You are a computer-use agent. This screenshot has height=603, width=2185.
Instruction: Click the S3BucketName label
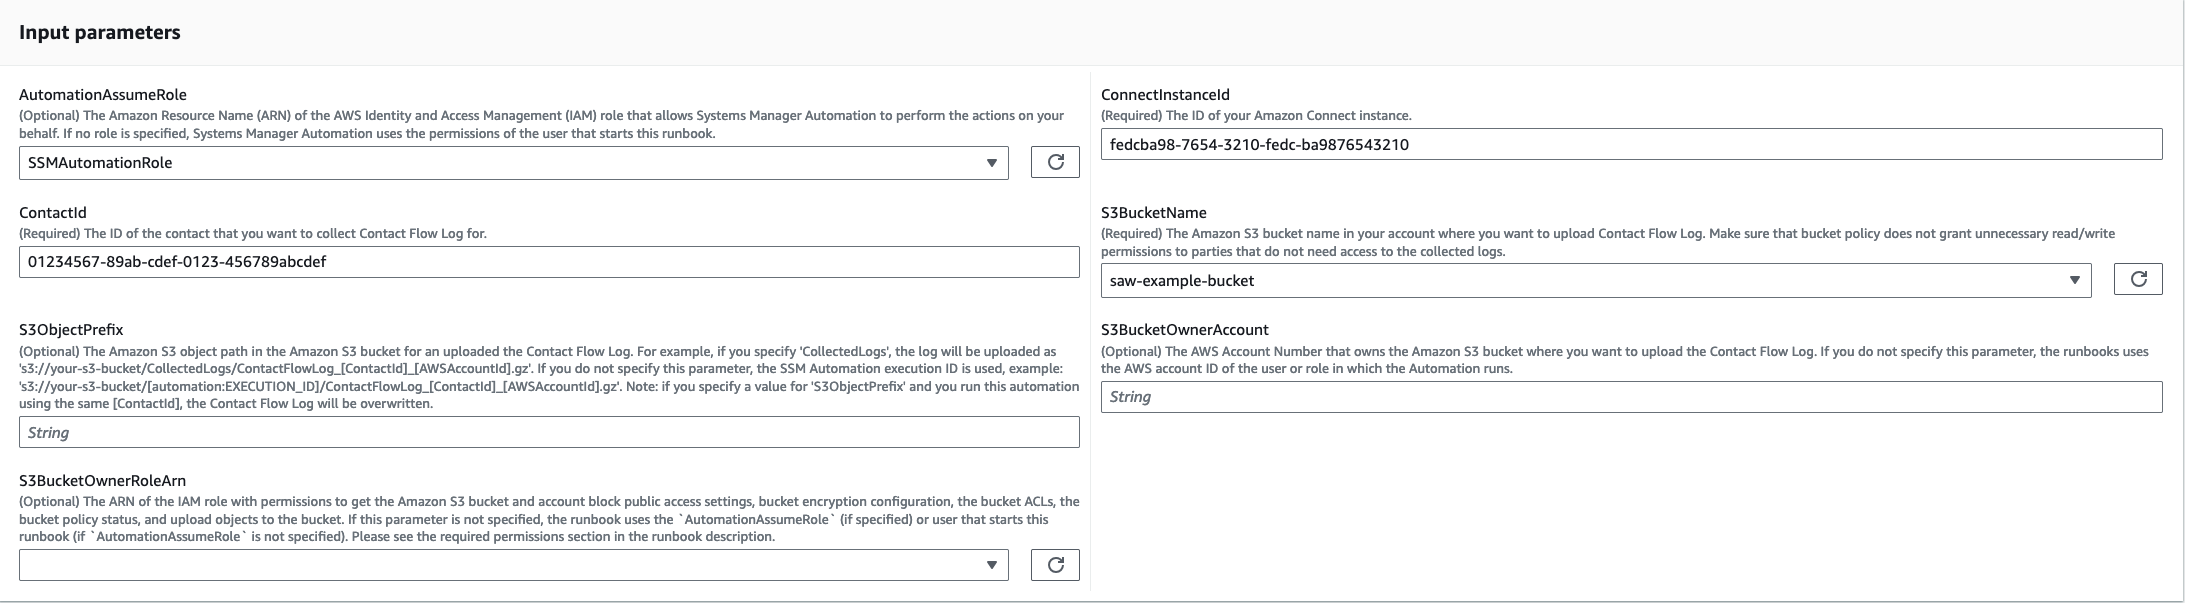click(x=1153, y=212)
